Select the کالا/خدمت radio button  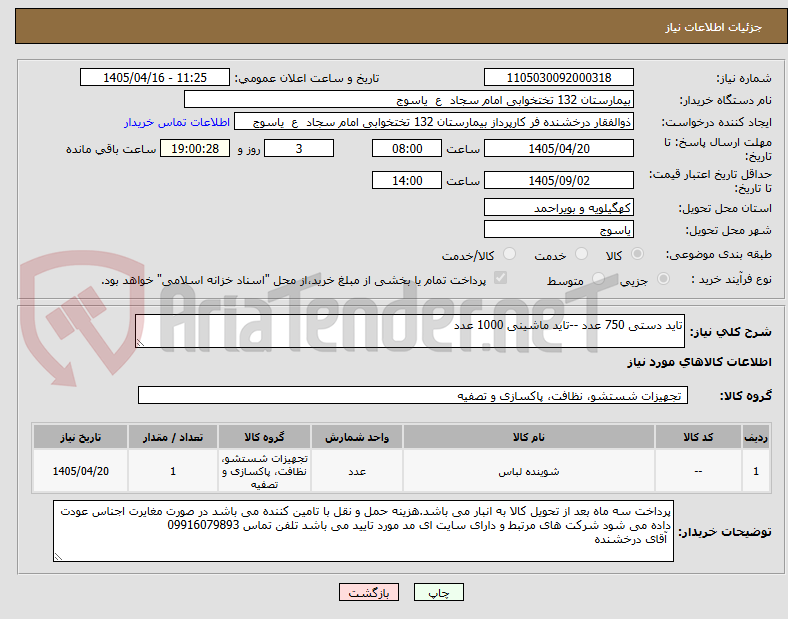(510, 254)
